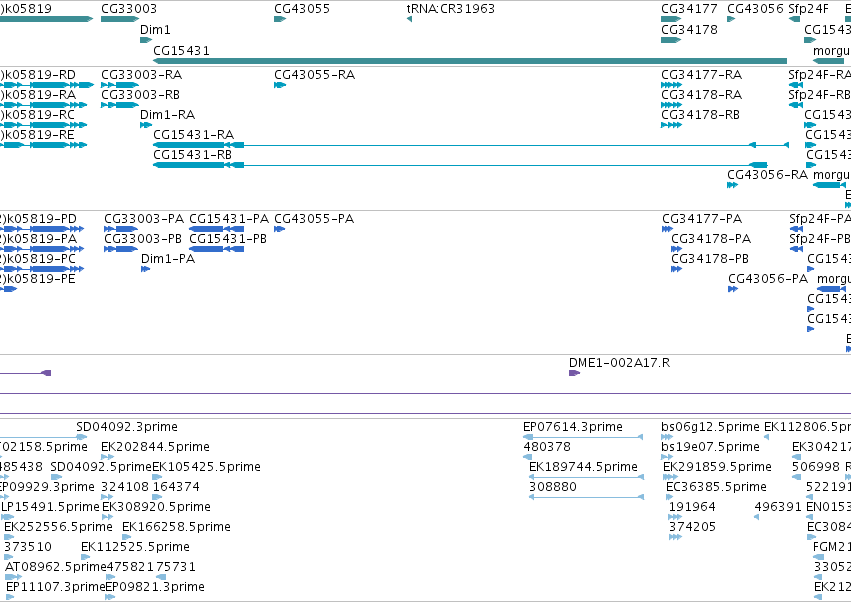Open the CG15431-RA transcript label
This screenshot has width=851, height=602.
(x=193, y=135)
